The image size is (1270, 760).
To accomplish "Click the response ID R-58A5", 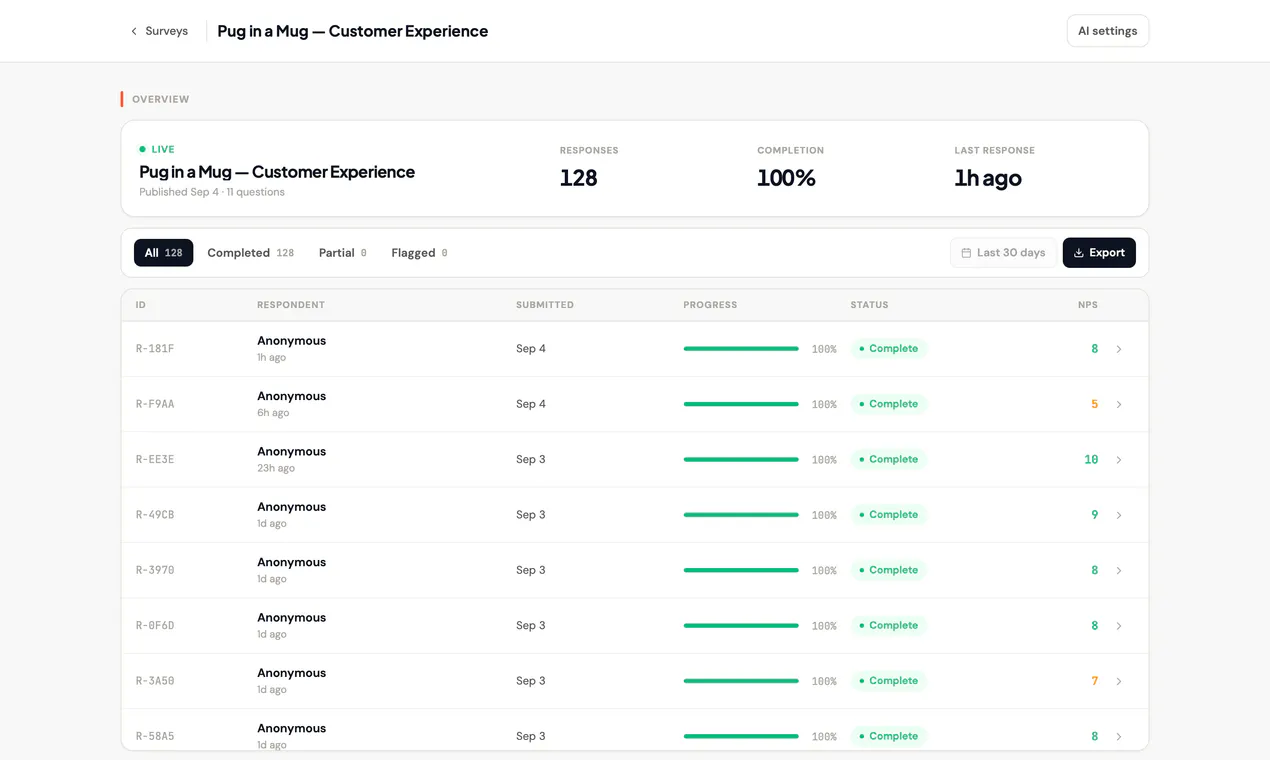I will click(x=155, y=736).
